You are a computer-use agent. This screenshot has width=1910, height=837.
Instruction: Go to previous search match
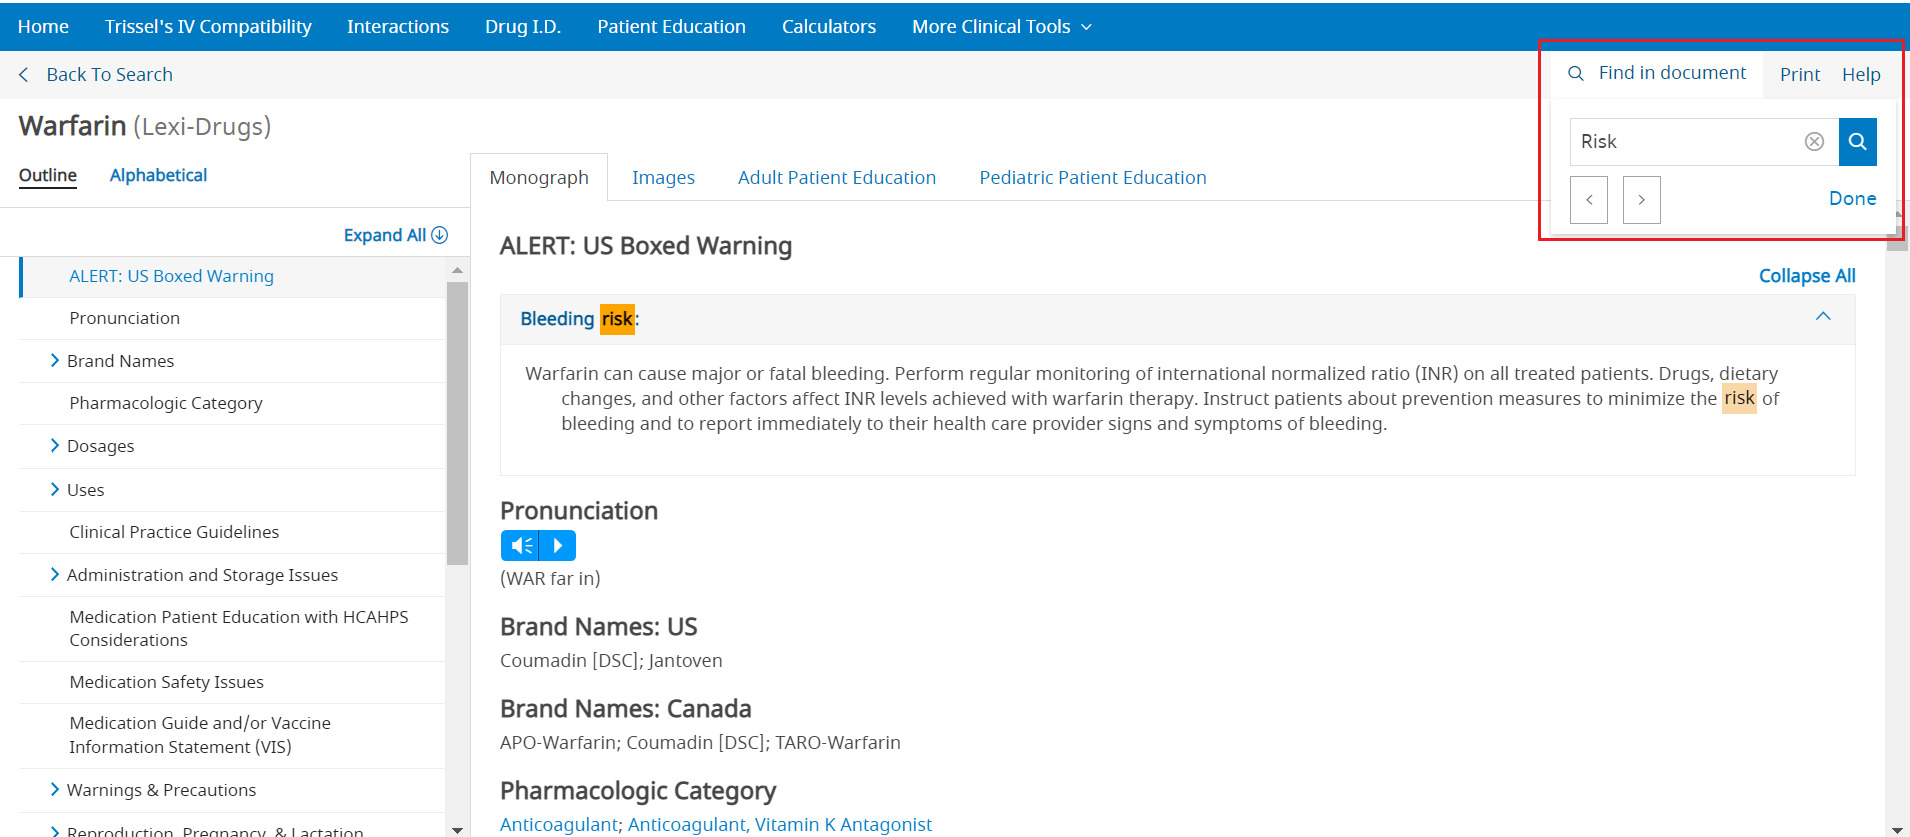point(1589,200)
